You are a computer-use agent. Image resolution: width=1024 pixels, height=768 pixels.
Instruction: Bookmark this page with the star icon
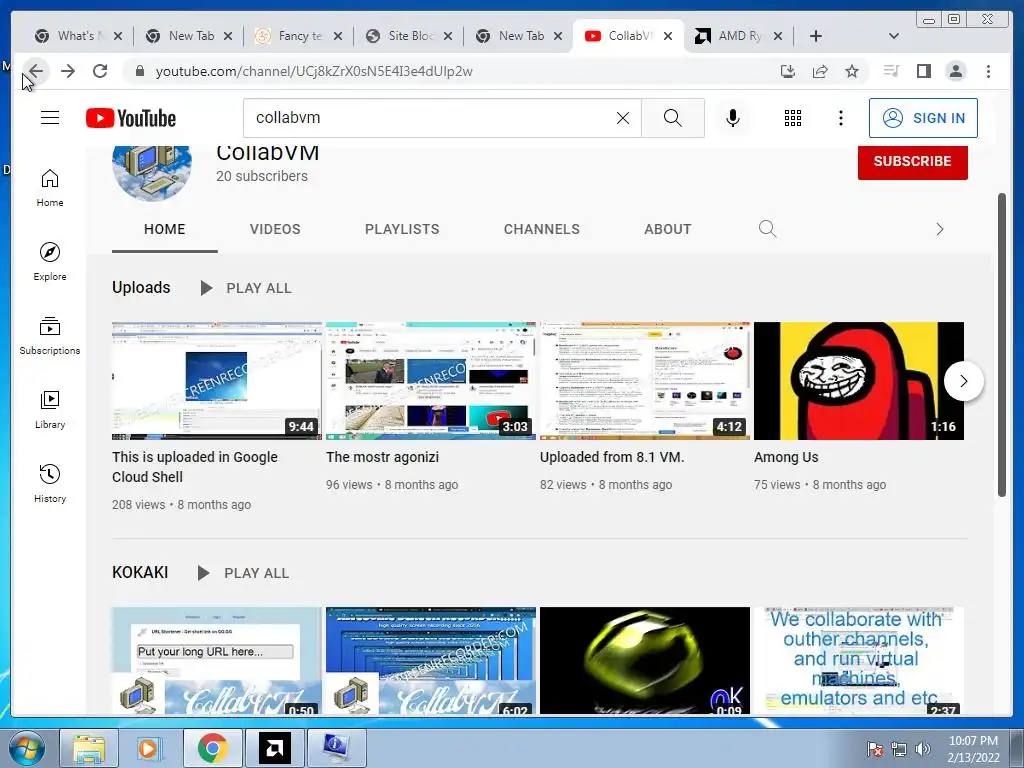click(852, 71)
